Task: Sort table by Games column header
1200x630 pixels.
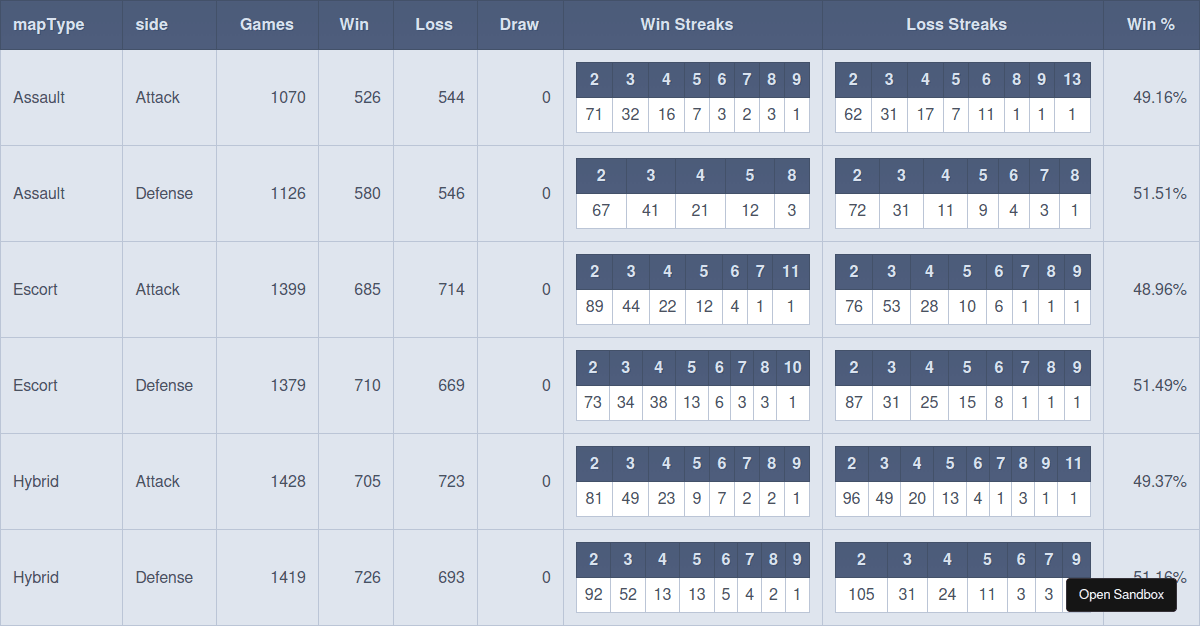Action: tap(267, 24)
